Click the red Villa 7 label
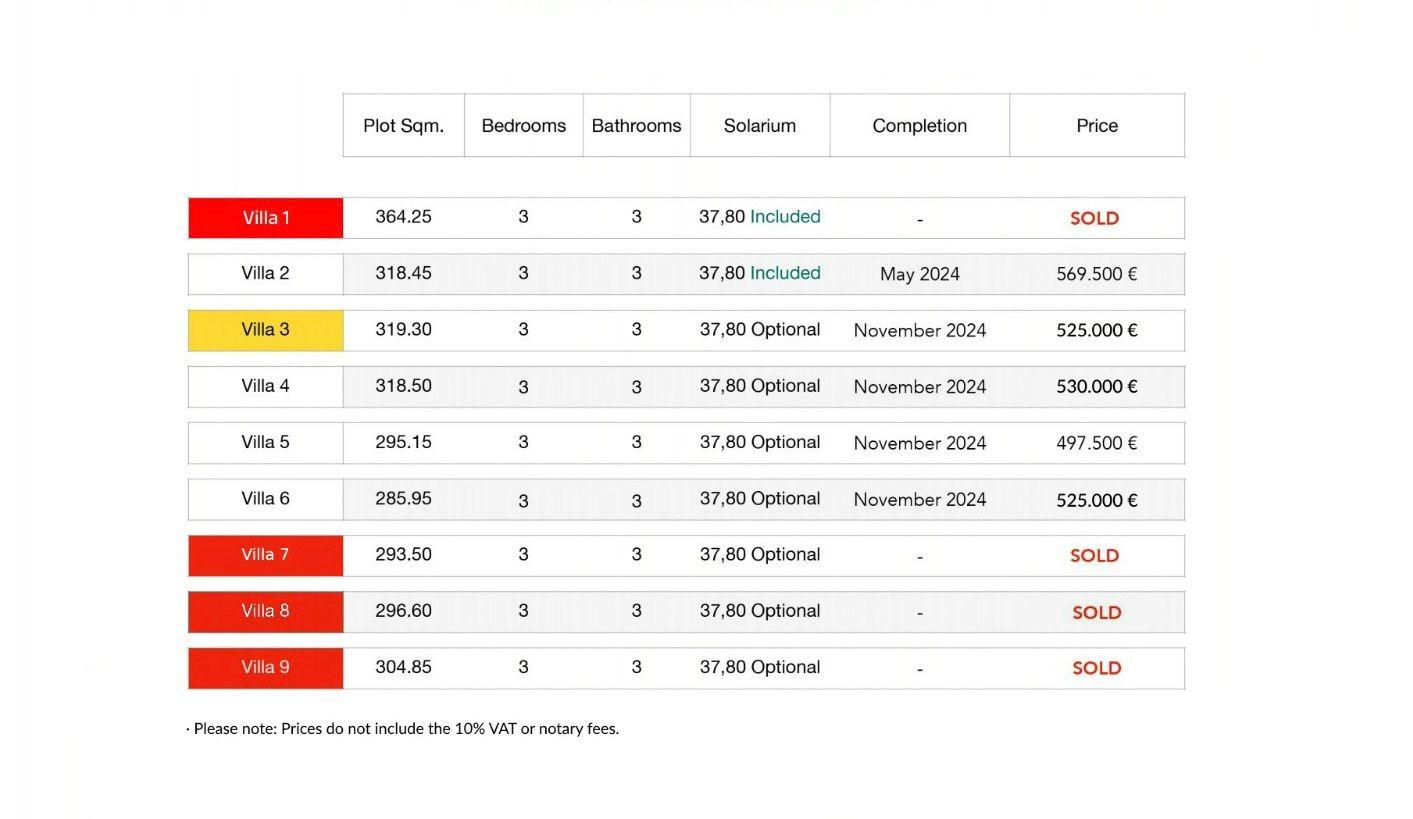 pos(266,555)
